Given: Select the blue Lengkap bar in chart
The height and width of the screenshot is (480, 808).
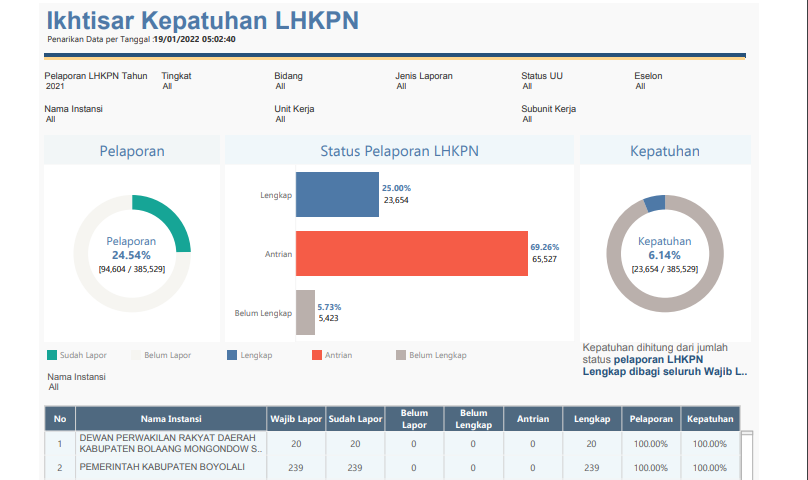Looking at the screenshot, I should click(337, 194).
